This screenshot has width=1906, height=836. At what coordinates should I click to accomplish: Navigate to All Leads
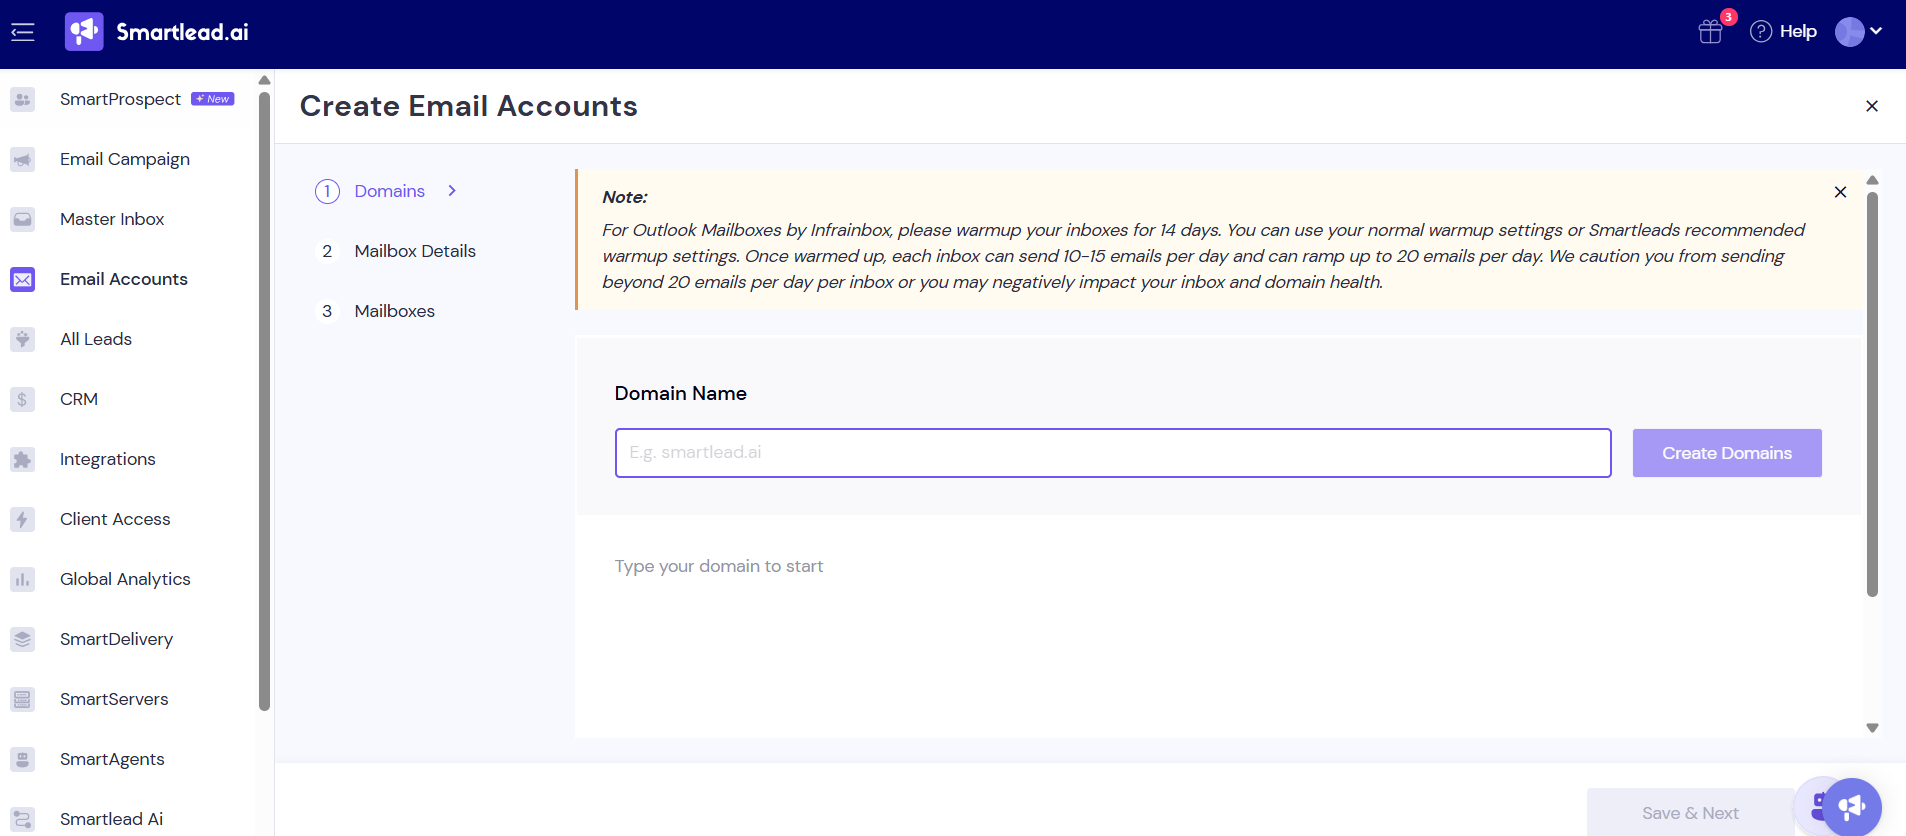pos(96,339)
